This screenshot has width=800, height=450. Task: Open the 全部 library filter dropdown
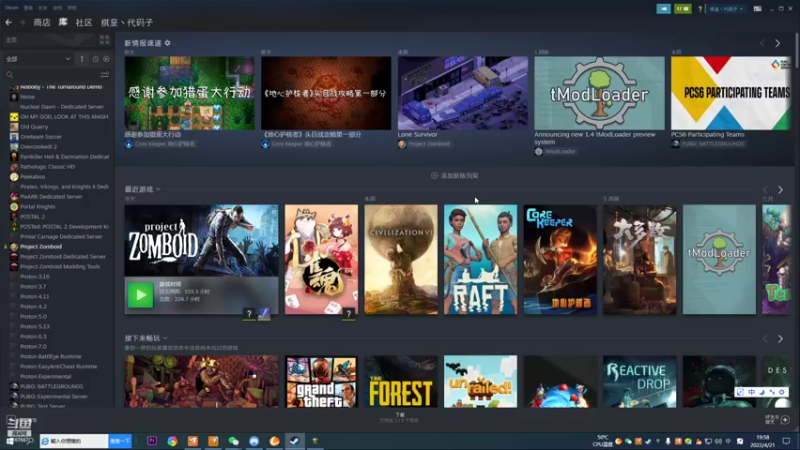click(x=38, y=59)
